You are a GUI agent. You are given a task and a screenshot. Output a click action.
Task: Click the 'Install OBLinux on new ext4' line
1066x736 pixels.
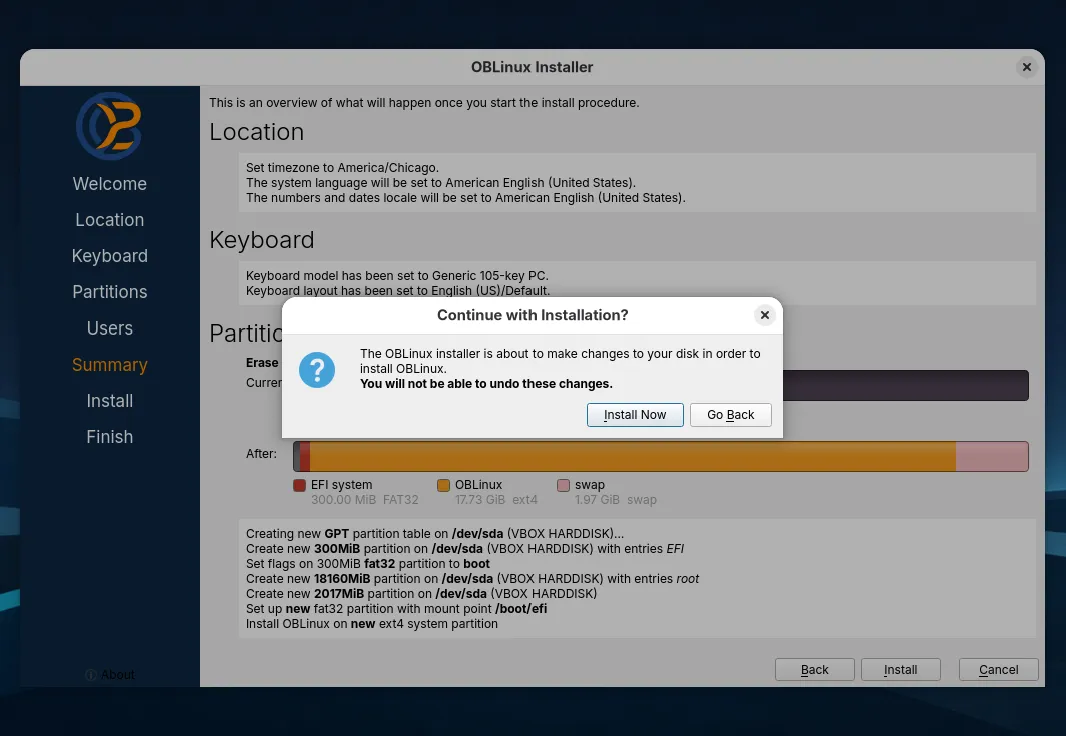(372, 623)
